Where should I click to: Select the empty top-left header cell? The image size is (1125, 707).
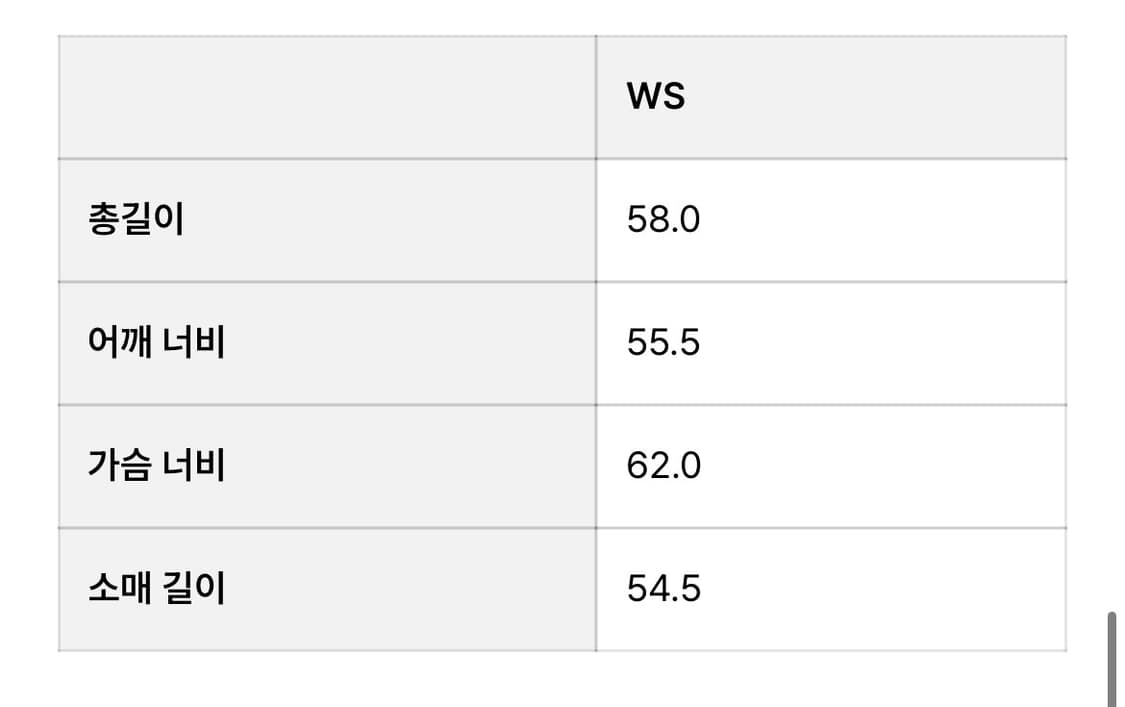(x=327, y=97)
